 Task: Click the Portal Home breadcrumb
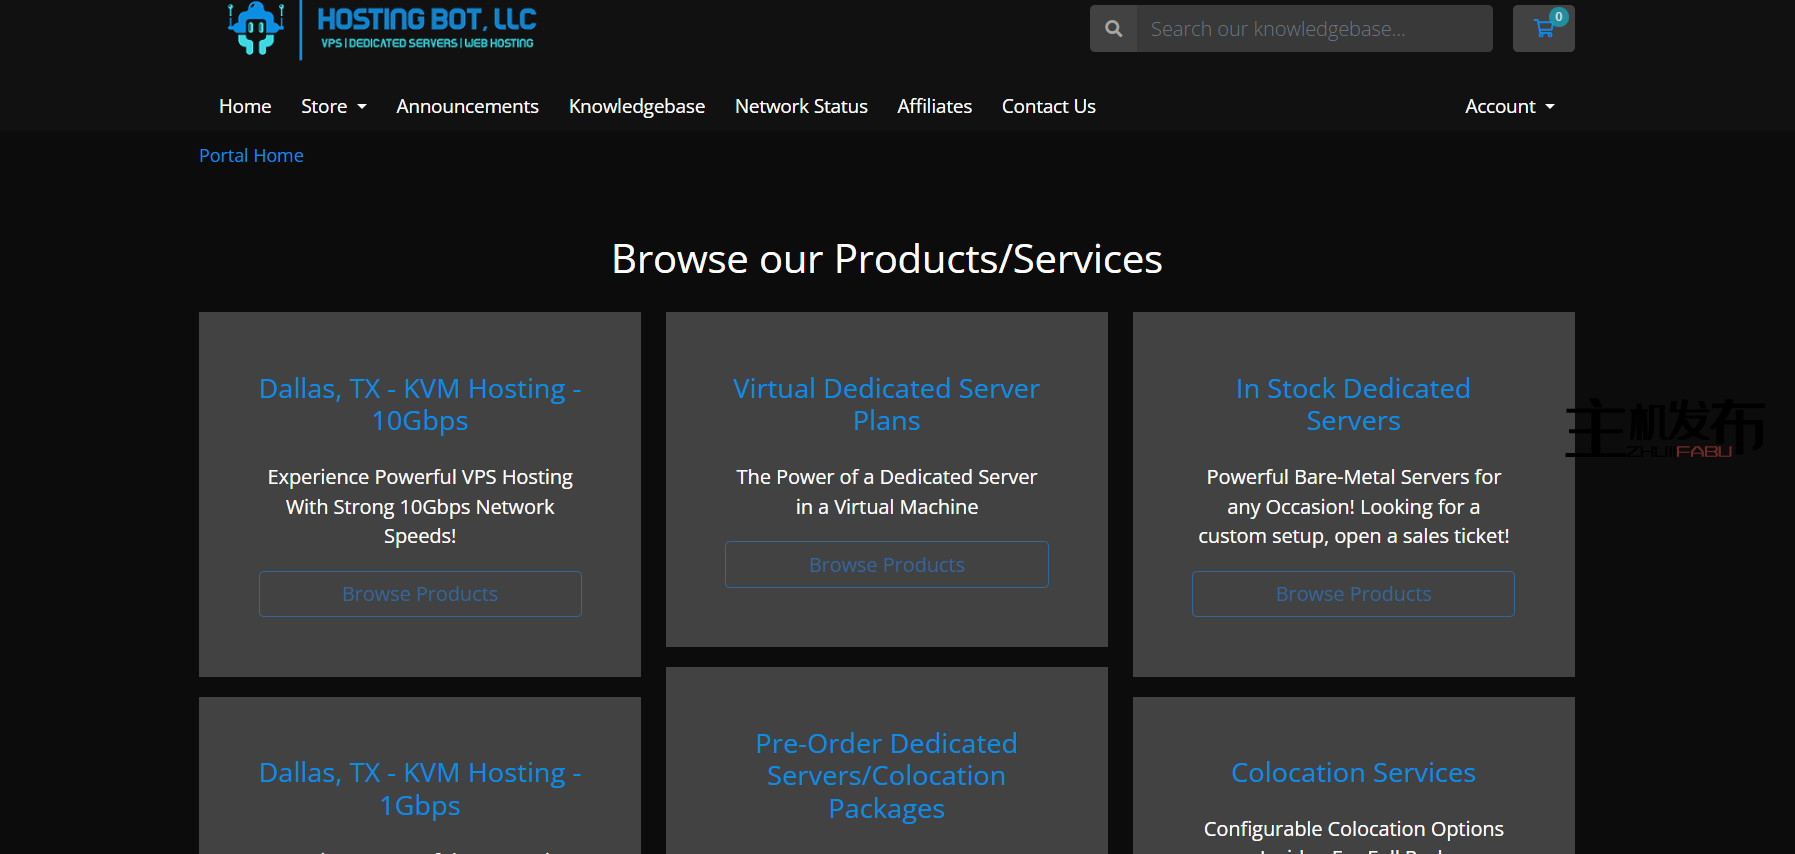[251, 155]
